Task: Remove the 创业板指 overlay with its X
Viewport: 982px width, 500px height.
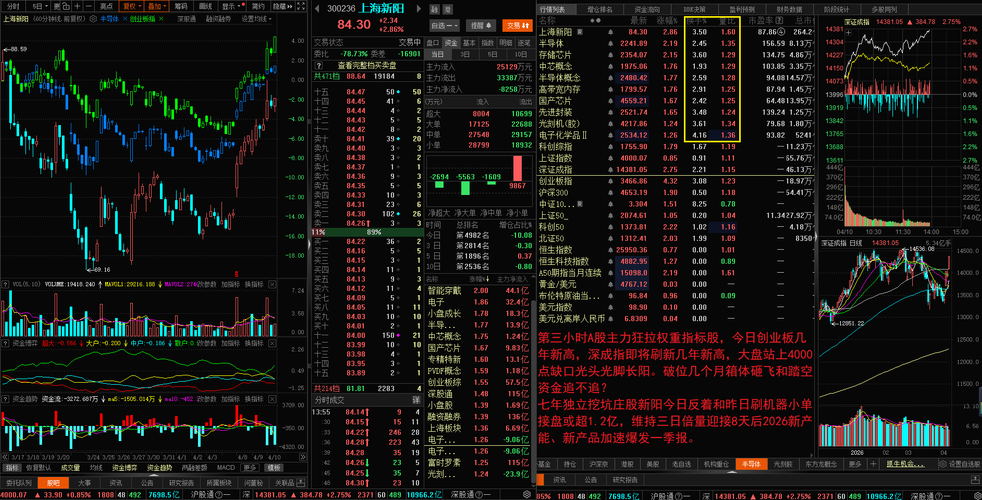Action: (161, 19)
